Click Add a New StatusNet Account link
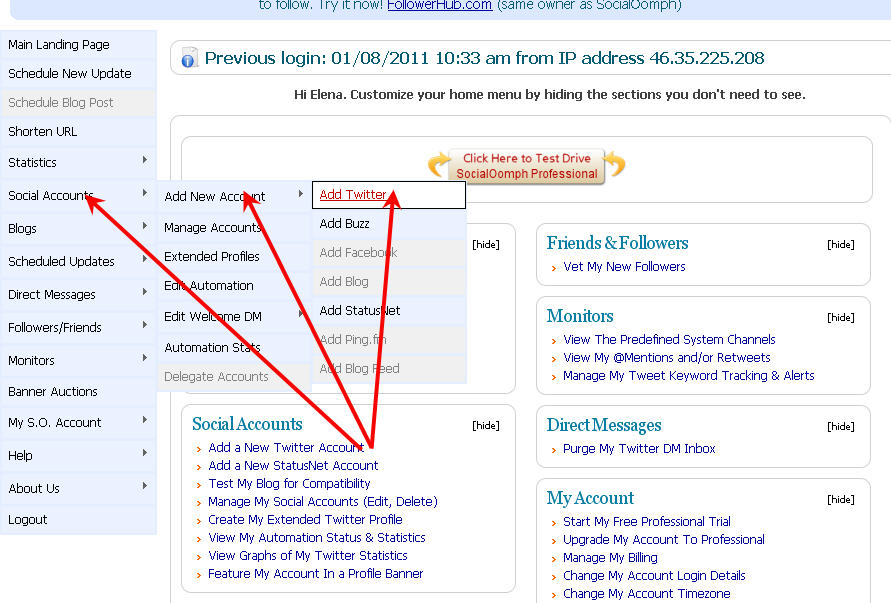This screenshot has width=891, height=603. point(293,466)
